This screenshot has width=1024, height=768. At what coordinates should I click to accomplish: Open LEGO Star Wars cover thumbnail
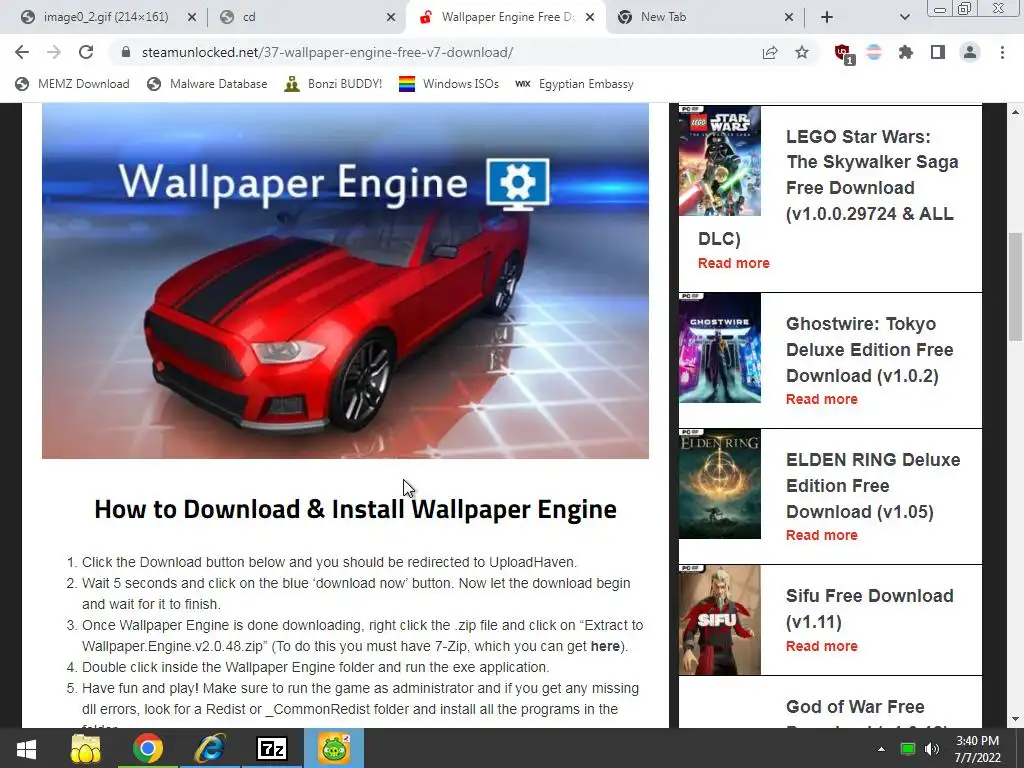pos(720,161)
